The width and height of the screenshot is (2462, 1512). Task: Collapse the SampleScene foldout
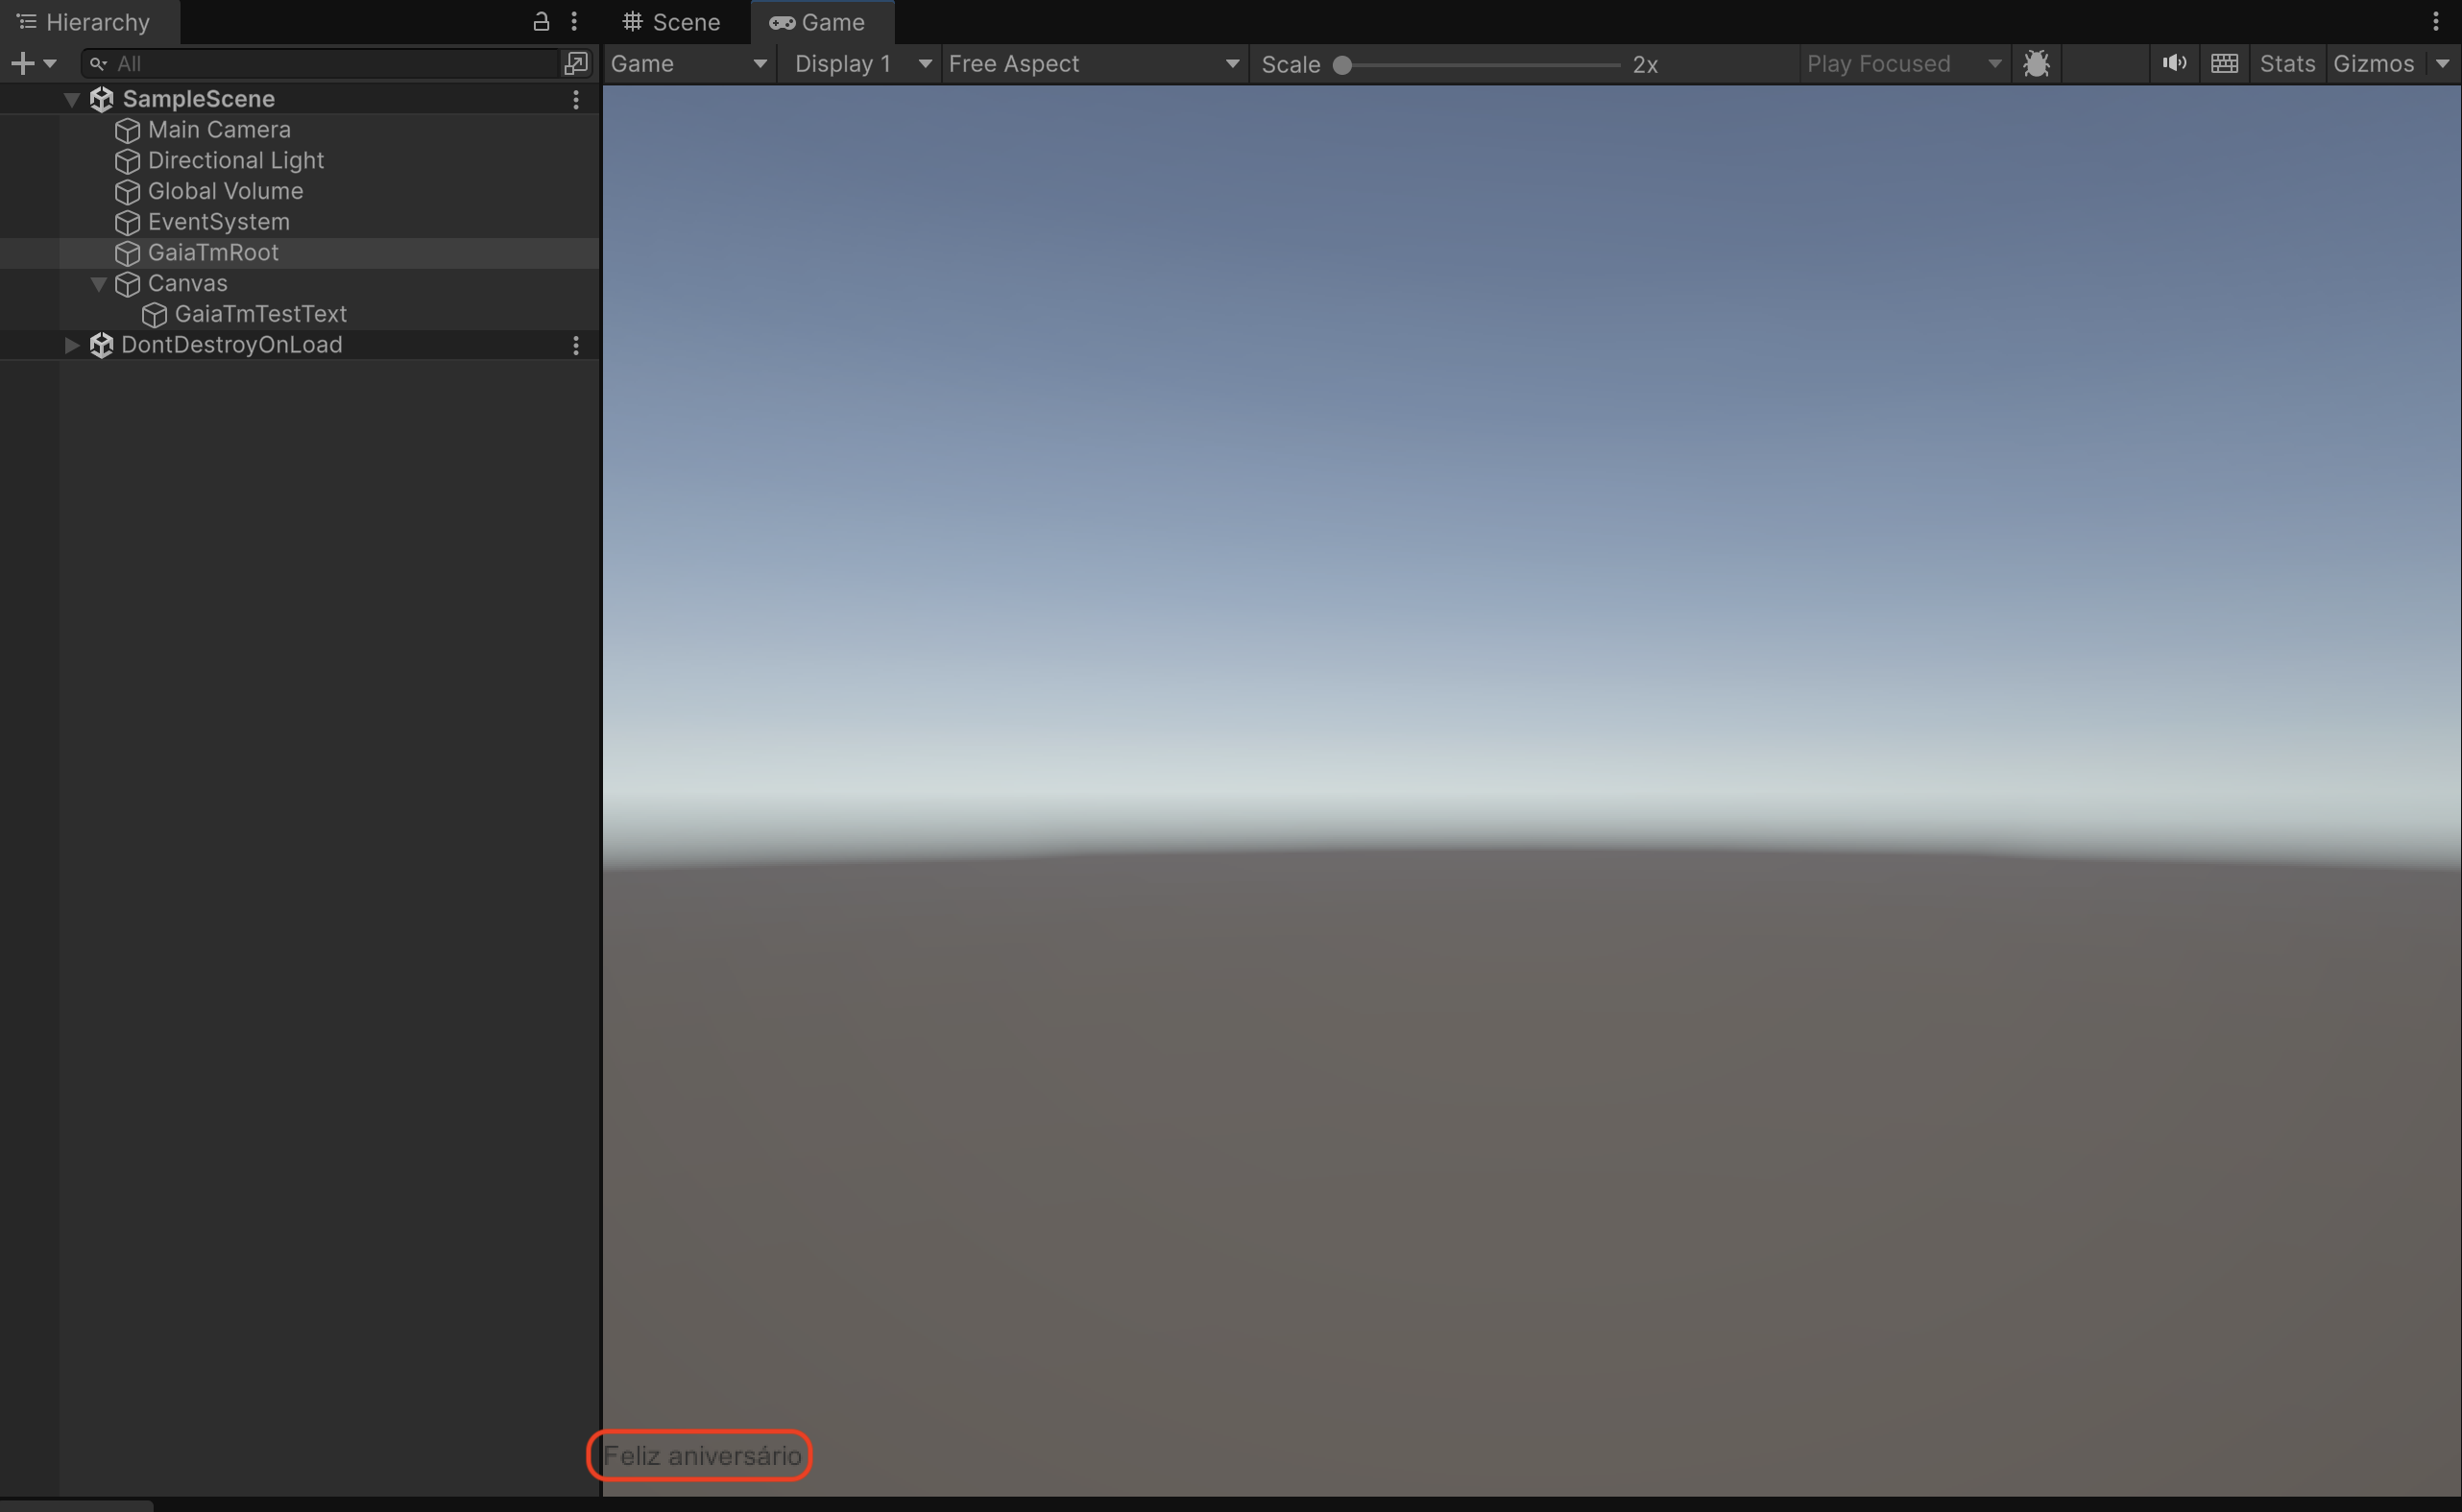(x=71, y=99)
